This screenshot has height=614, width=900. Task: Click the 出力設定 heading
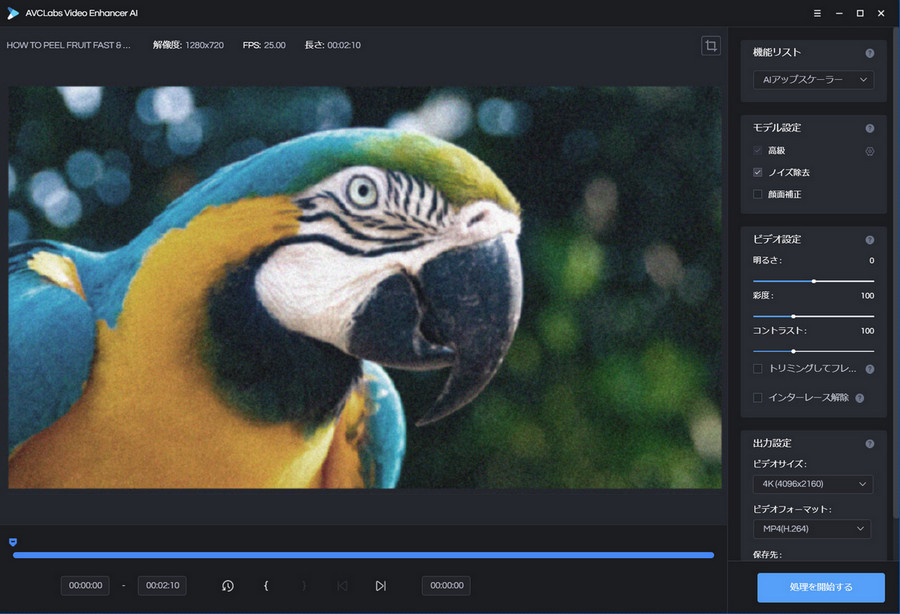pos(772,443)
